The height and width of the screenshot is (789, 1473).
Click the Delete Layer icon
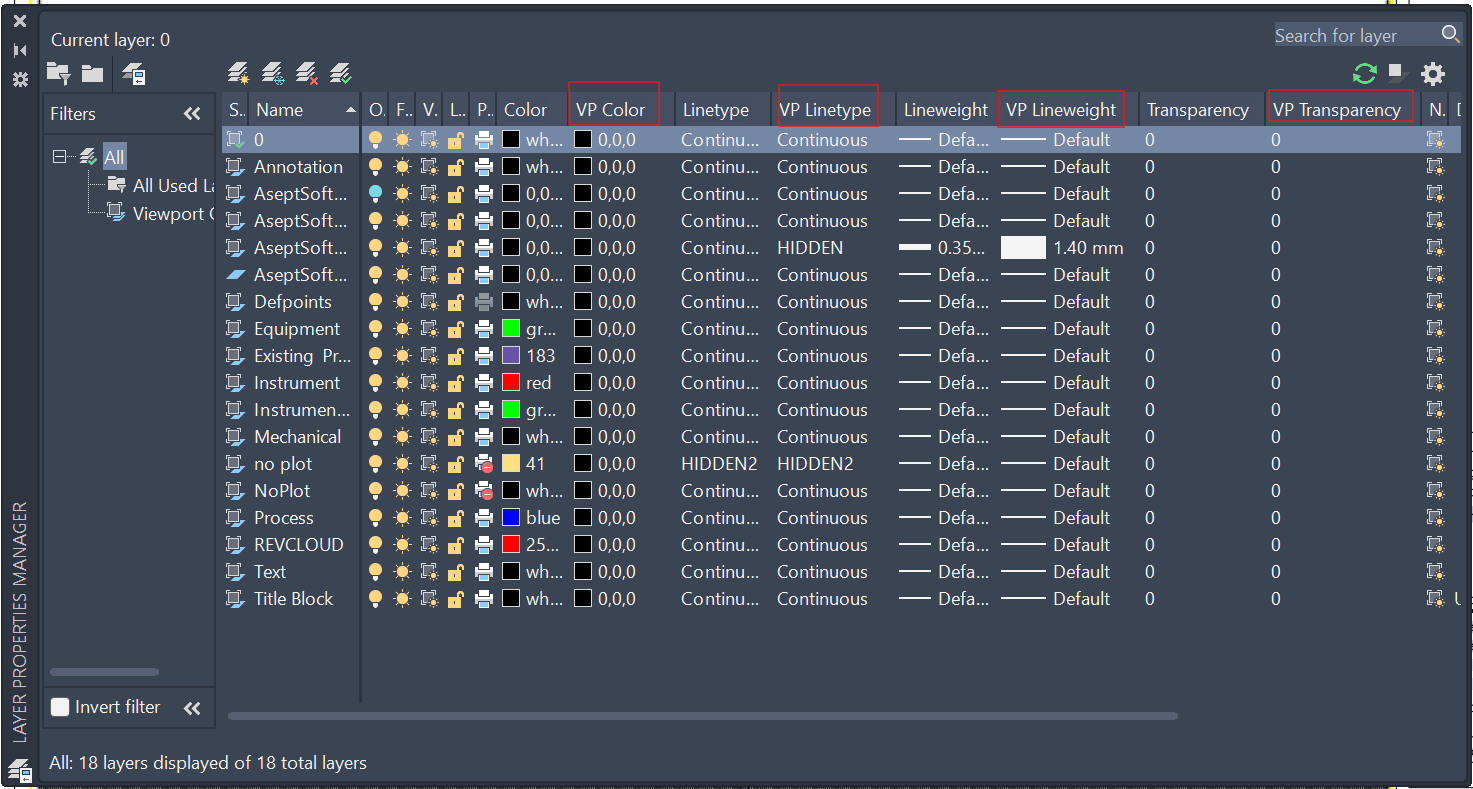tap(307, 73)
